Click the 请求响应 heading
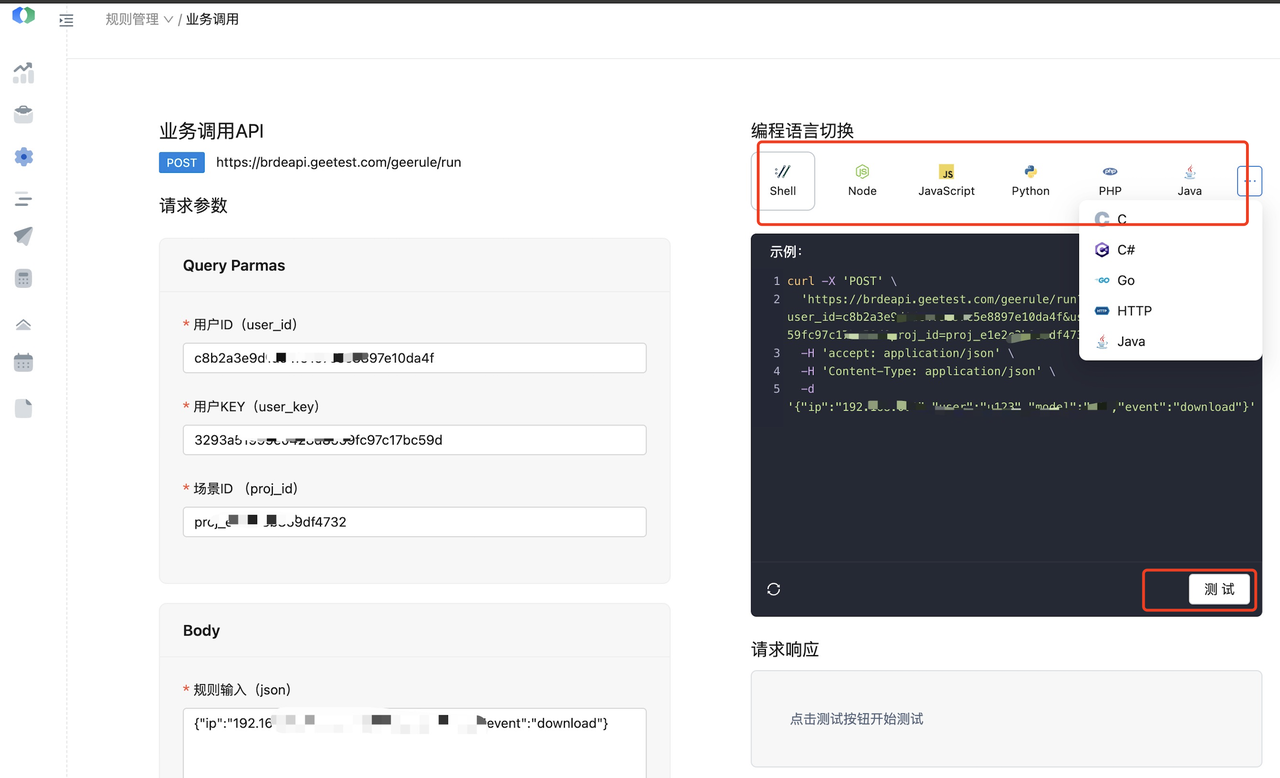The image size is (1280, 778). click(785, 649)
